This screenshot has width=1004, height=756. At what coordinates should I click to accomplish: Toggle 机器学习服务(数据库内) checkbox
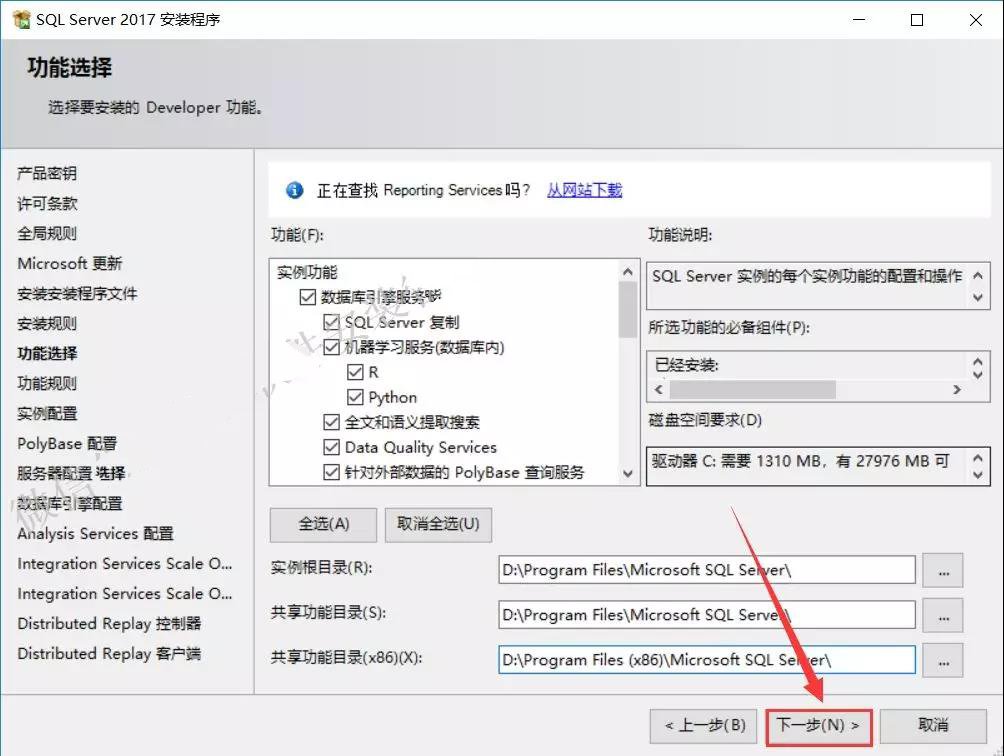coord(331,347)
